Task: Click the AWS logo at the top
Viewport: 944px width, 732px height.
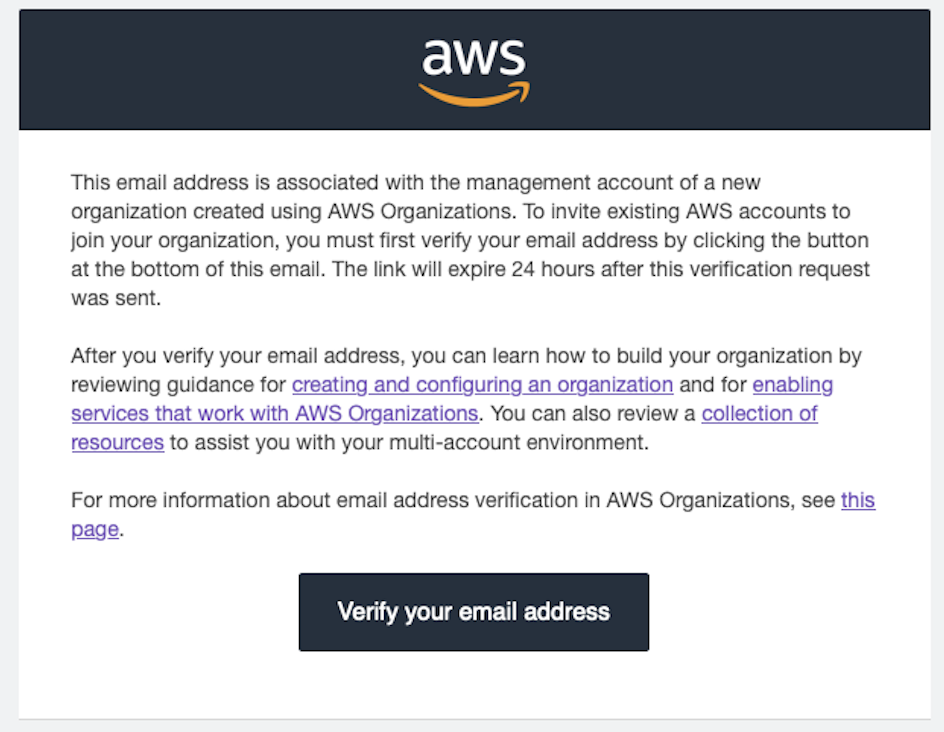Action: click(x=473, y=68)
